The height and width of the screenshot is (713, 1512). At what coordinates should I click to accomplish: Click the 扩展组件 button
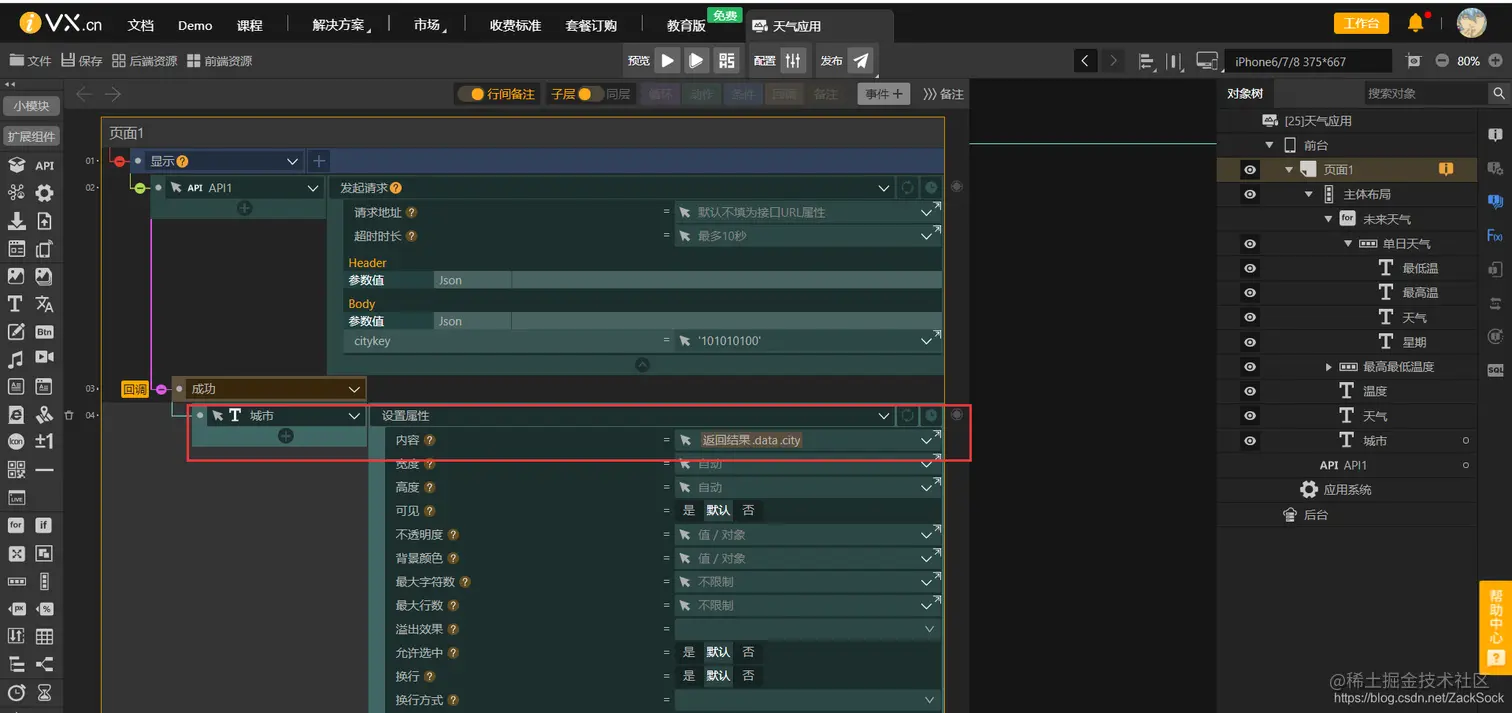[31, 136]
